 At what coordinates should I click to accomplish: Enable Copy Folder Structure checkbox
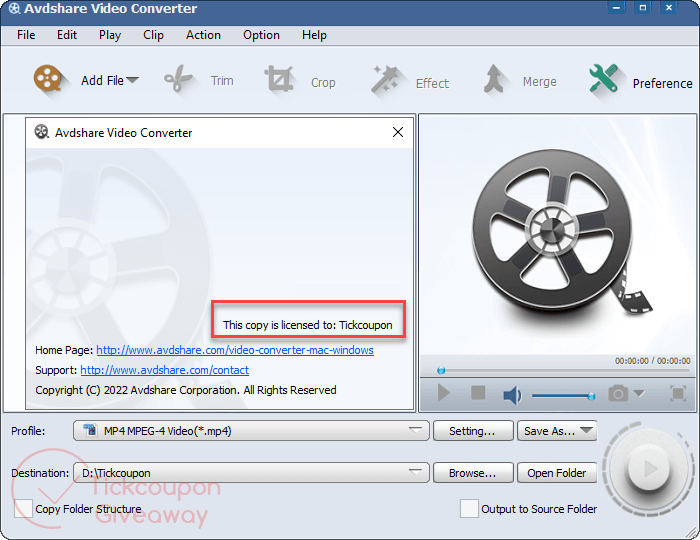[23, 509]
